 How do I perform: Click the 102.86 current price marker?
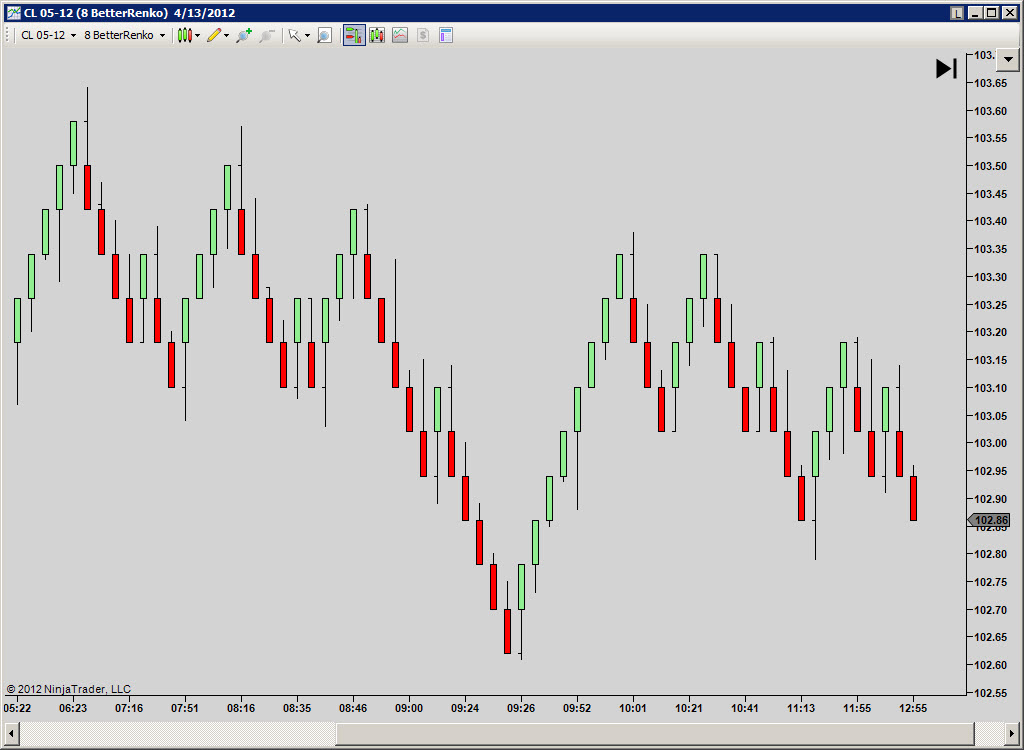(x=988, y=520)
